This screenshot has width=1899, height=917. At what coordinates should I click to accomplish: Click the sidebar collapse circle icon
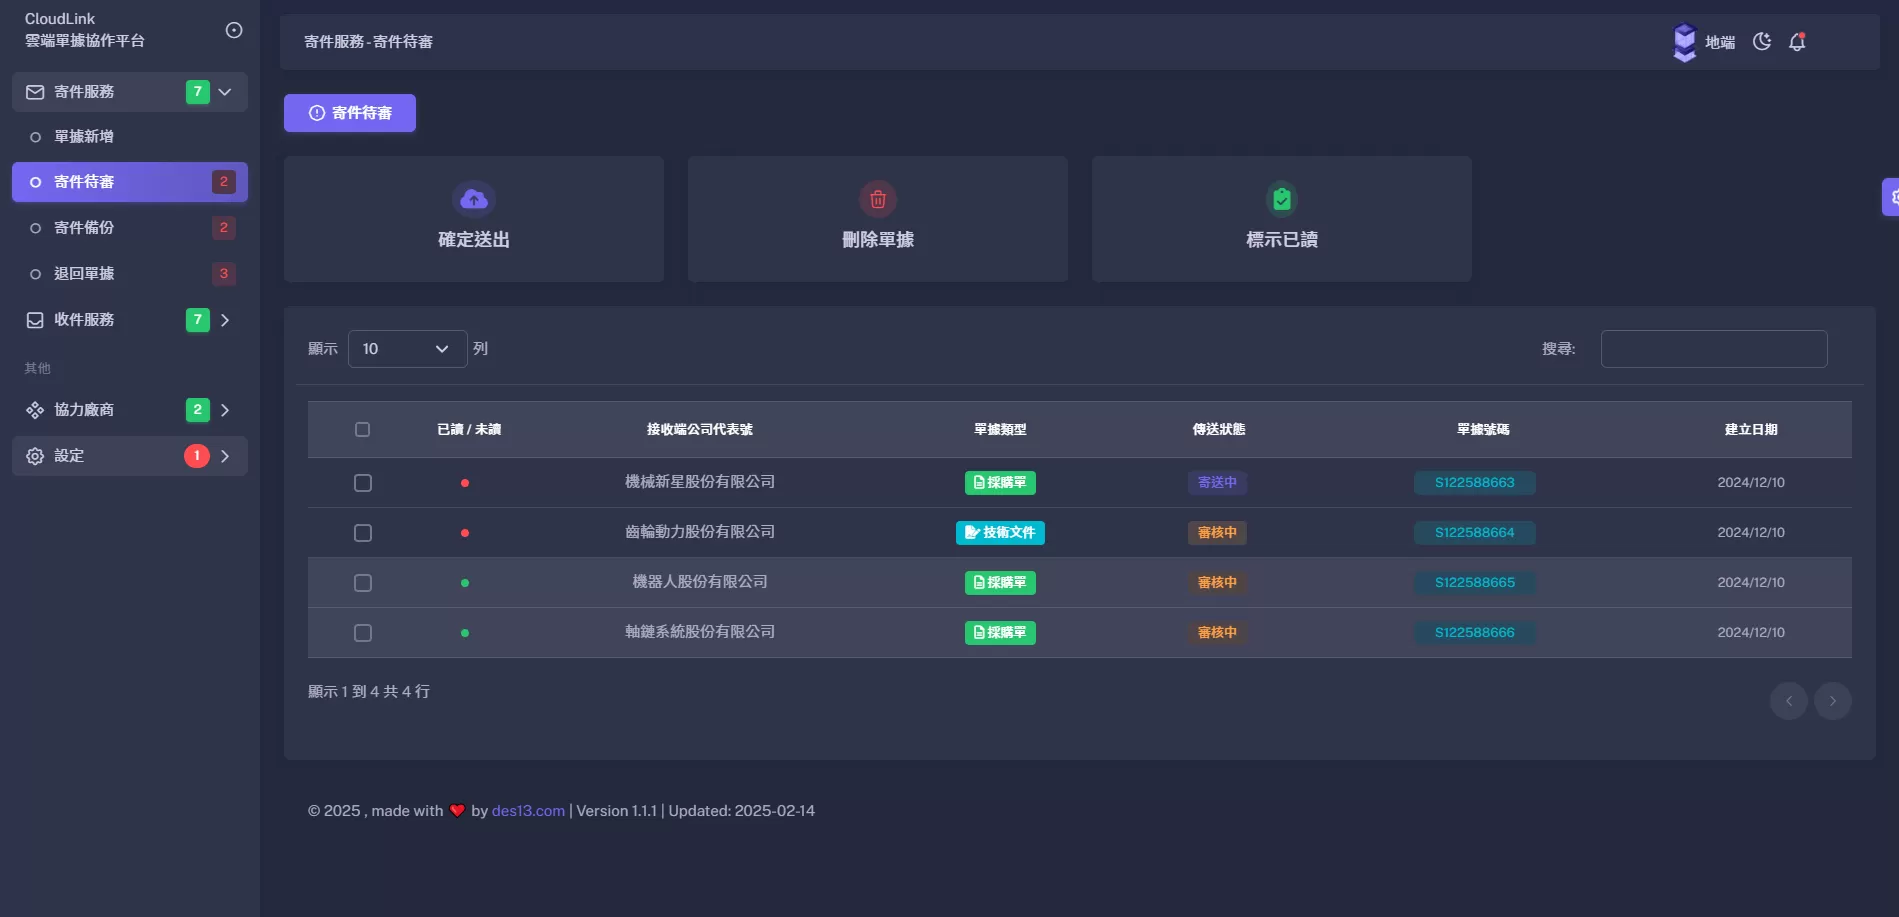tap(234, 30)
